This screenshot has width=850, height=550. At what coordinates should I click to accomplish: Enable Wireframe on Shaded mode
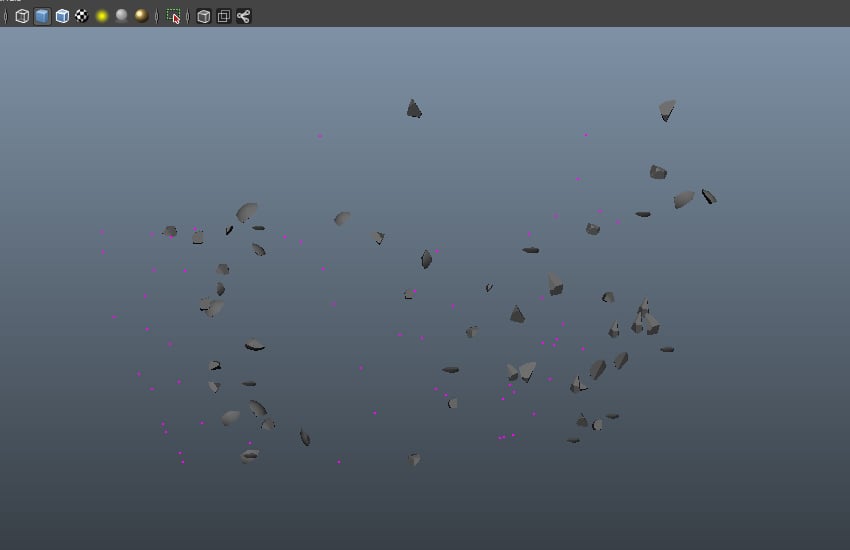pos(62,16)
